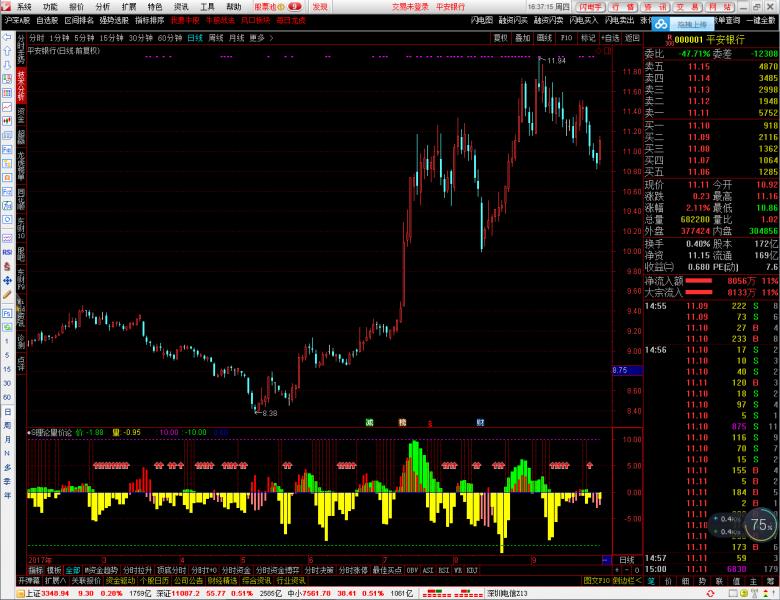Select the 区间排名 toolbar entry
The height and width of the screenshot is (600, 780).
click(79, 20)
